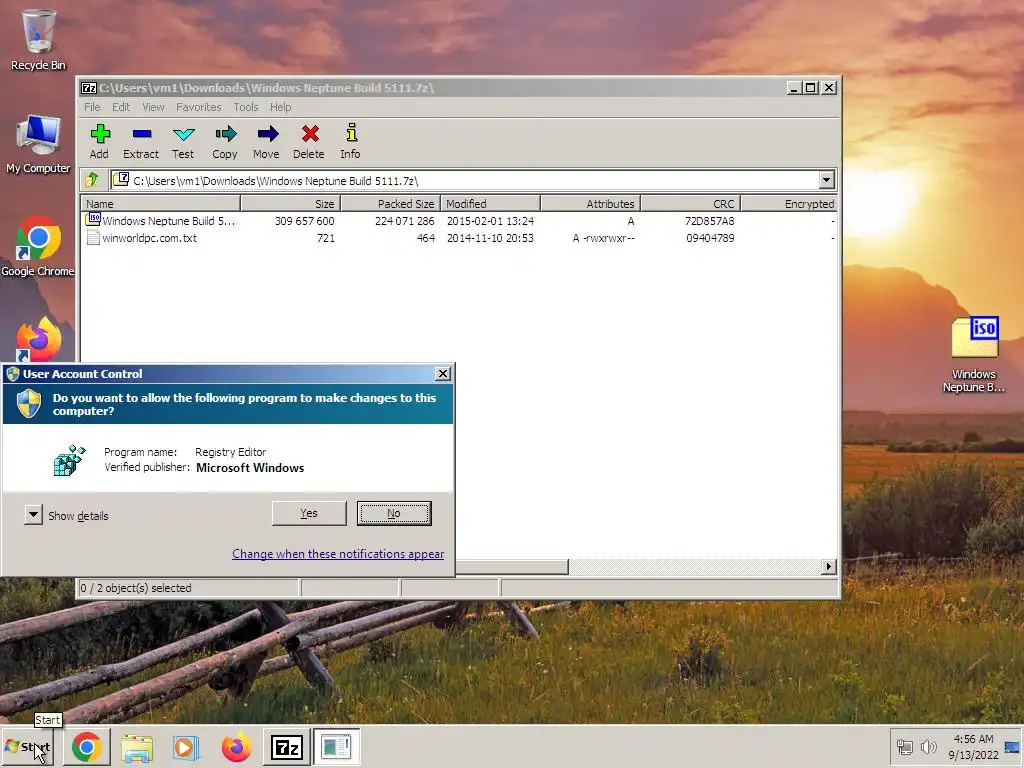Image resolution: width=1024 pixels, height=768 pixels.
Task: Click Yes in the User Account Control dialog
Action: pos(309,513)
